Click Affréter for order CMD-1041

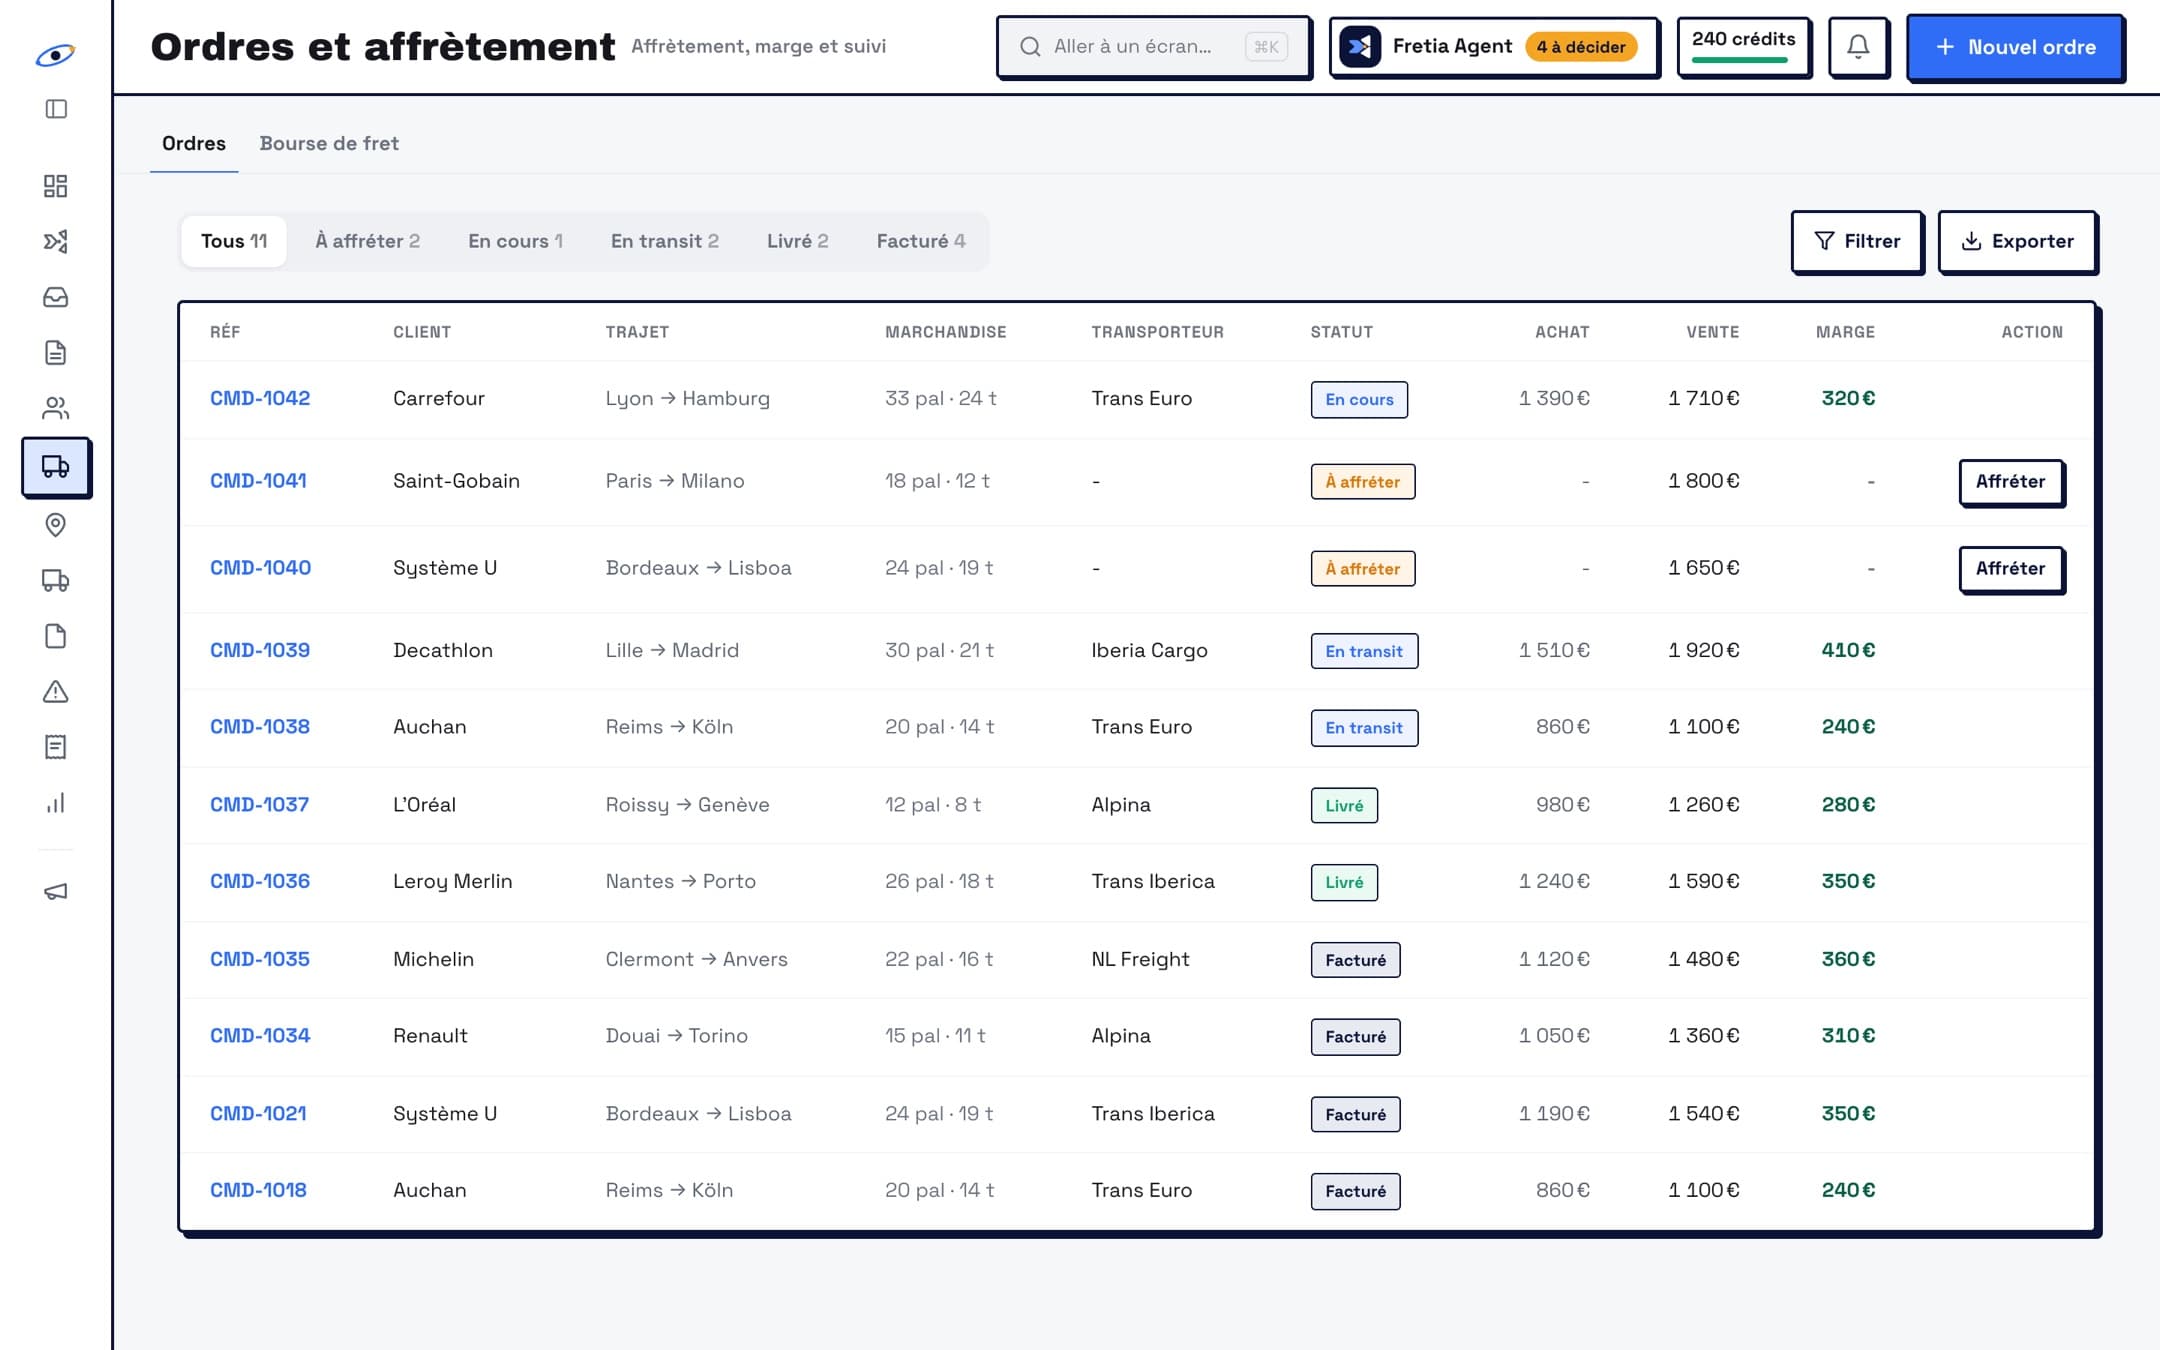(x=2010, y=481)
